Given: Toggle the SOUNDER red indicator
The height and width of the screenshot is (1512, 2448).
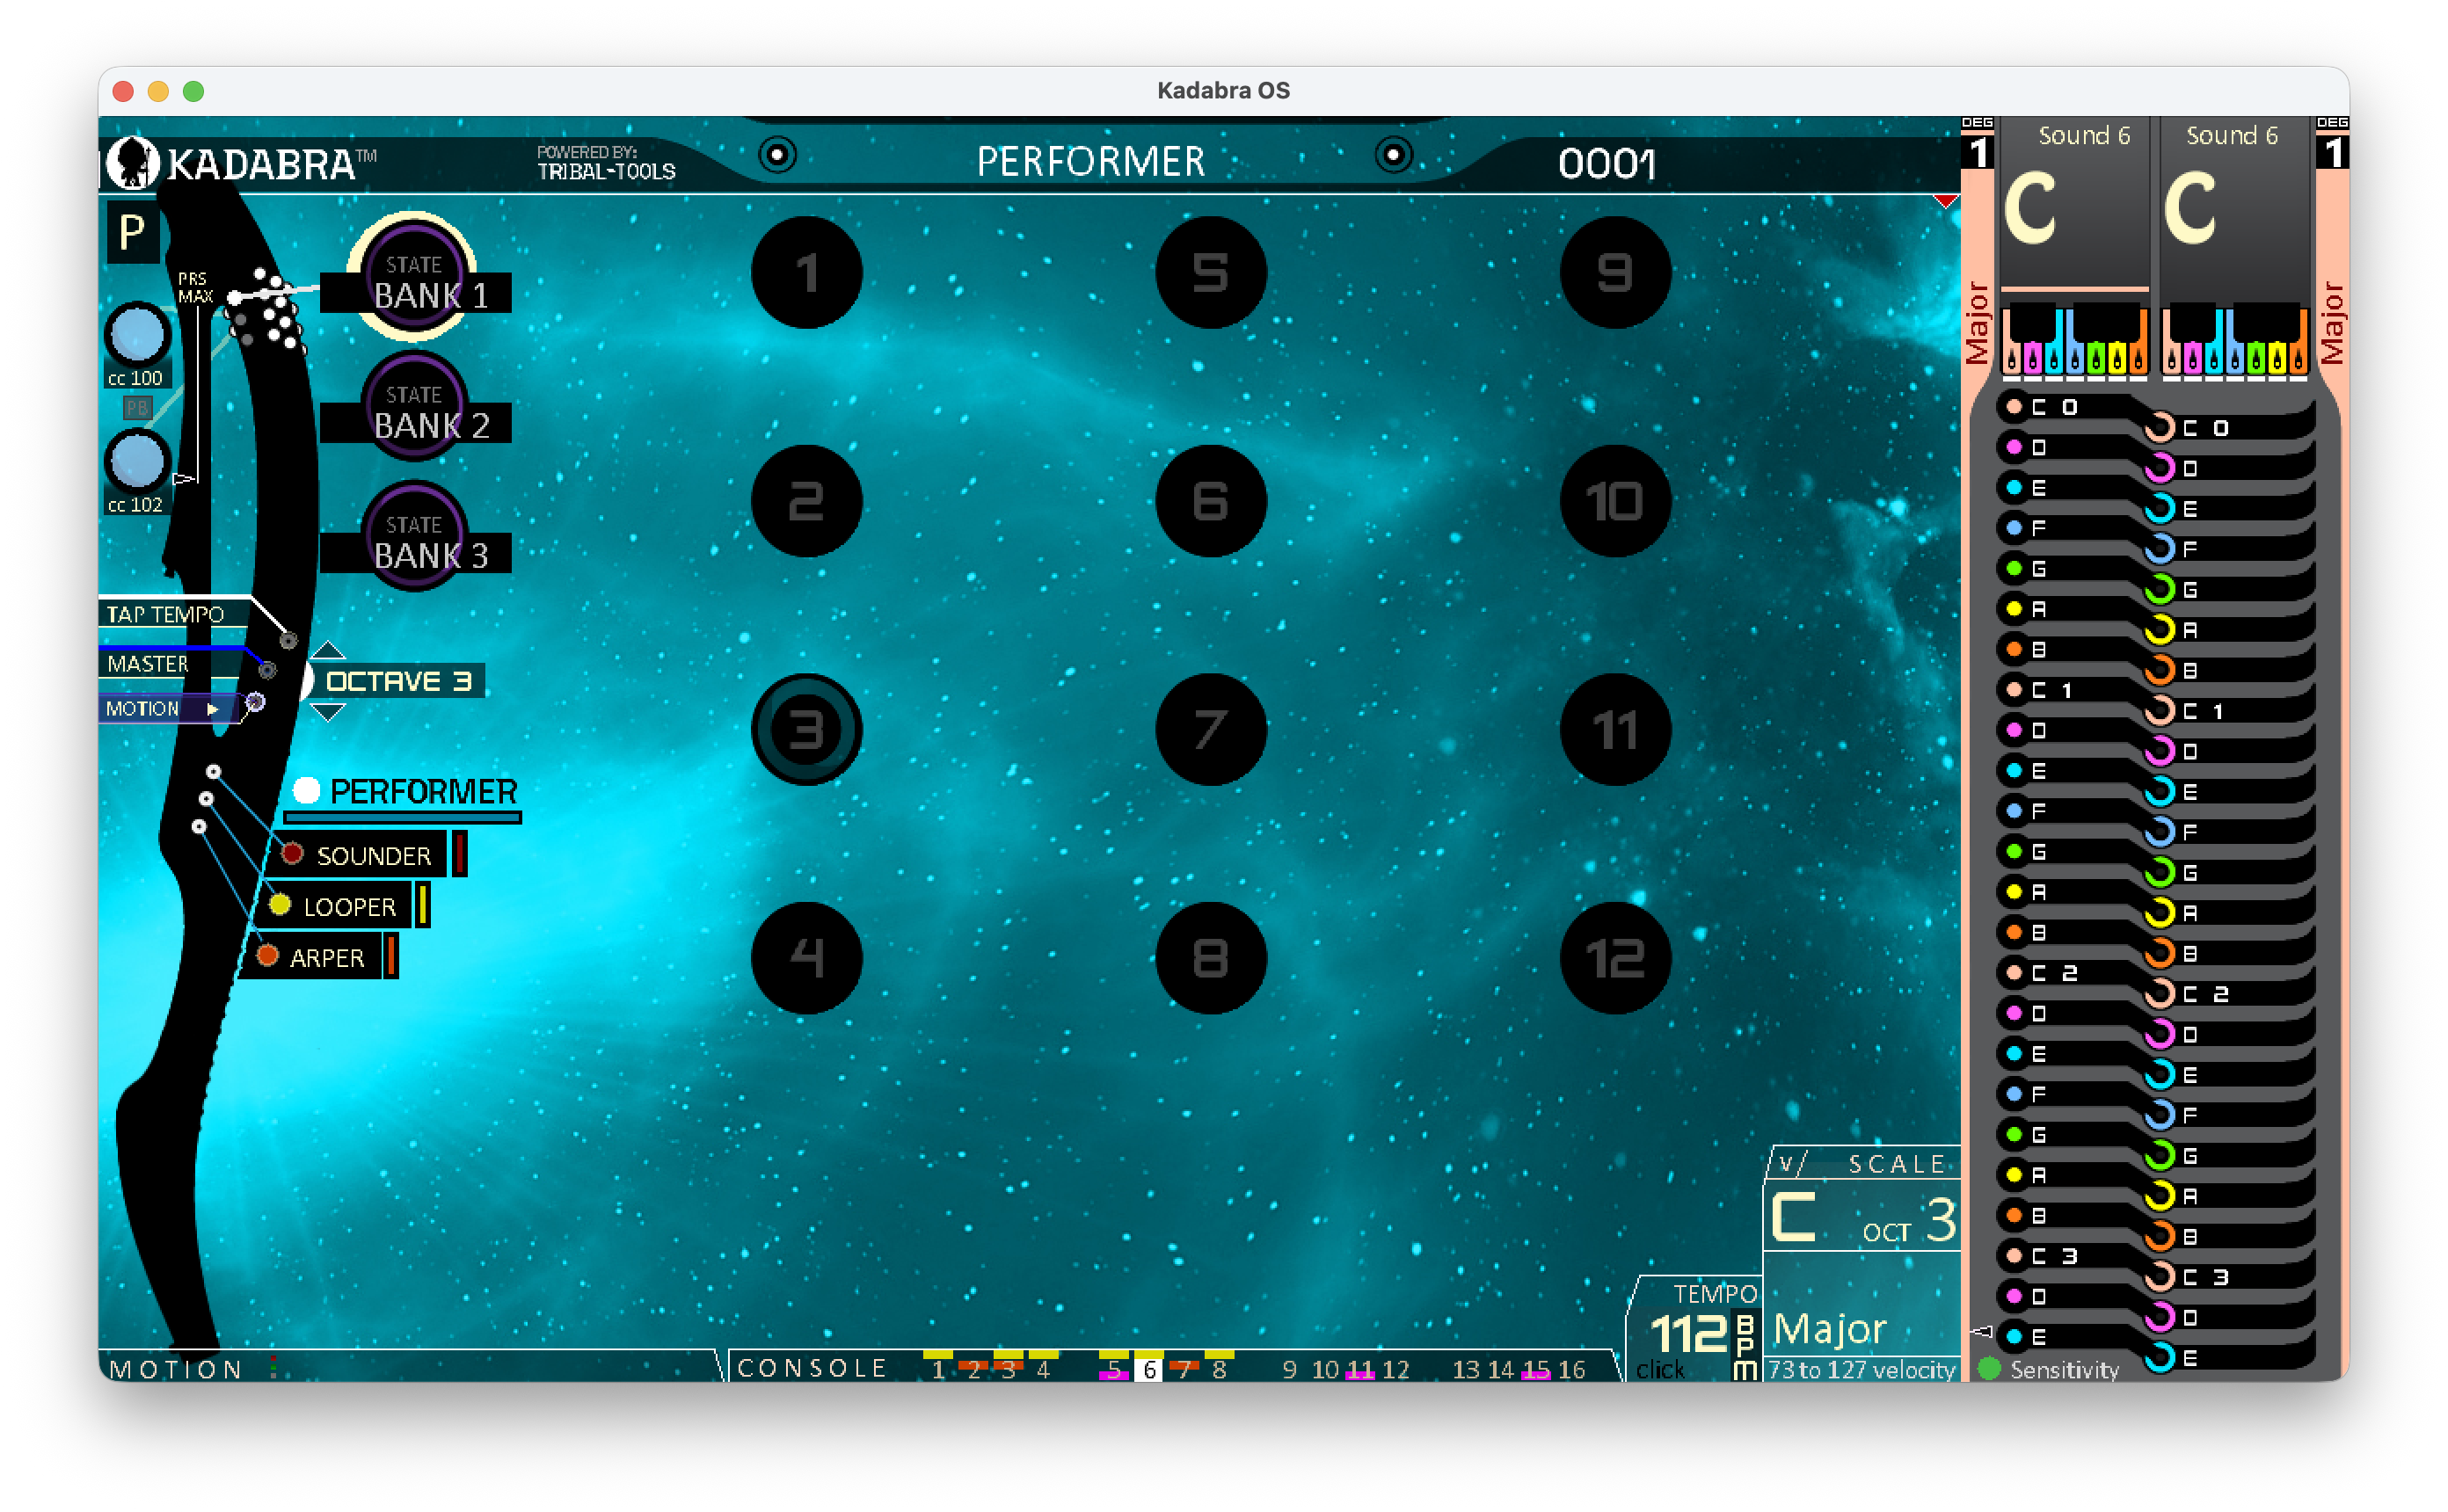Looking at the screenshot, I should (x=292, y=854).
